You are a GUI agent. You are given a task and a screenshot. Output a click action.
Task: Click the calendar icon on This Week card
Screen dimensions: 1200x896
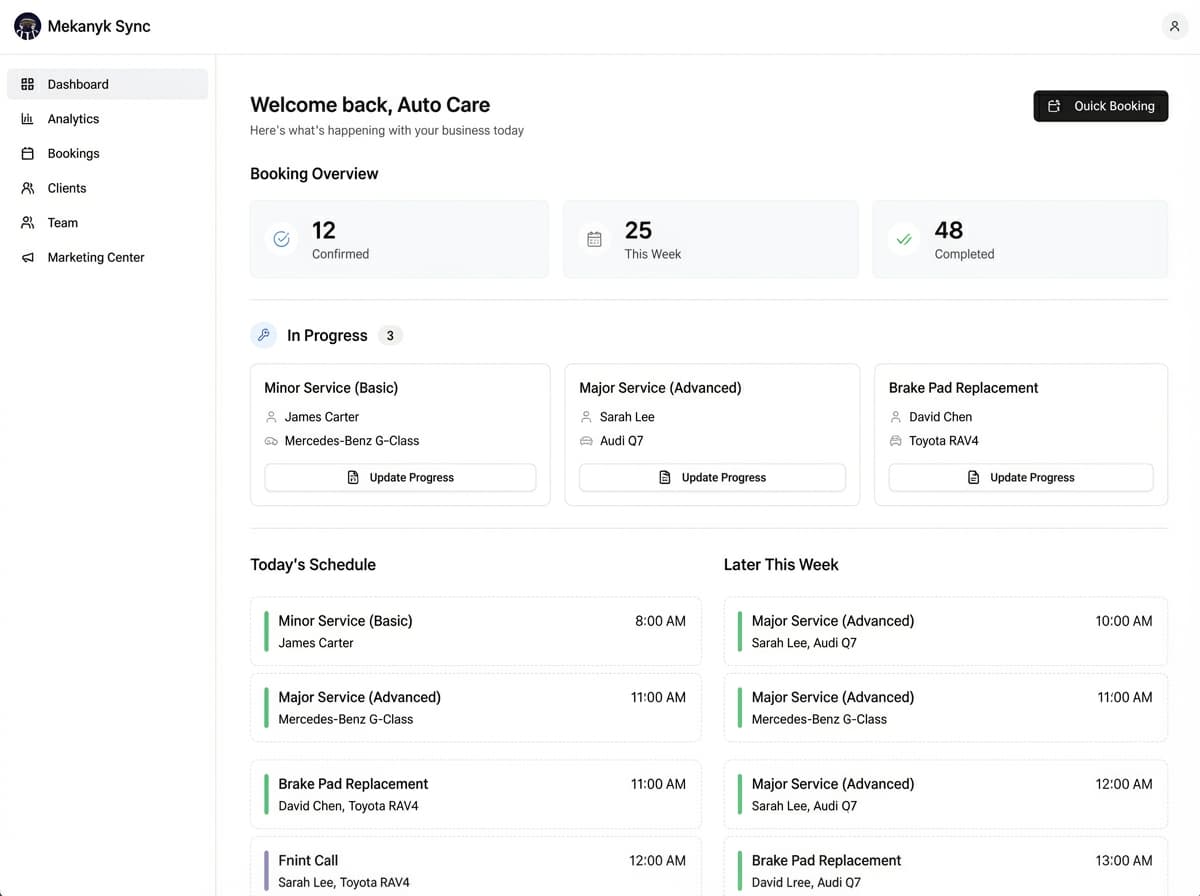(595, 239)
